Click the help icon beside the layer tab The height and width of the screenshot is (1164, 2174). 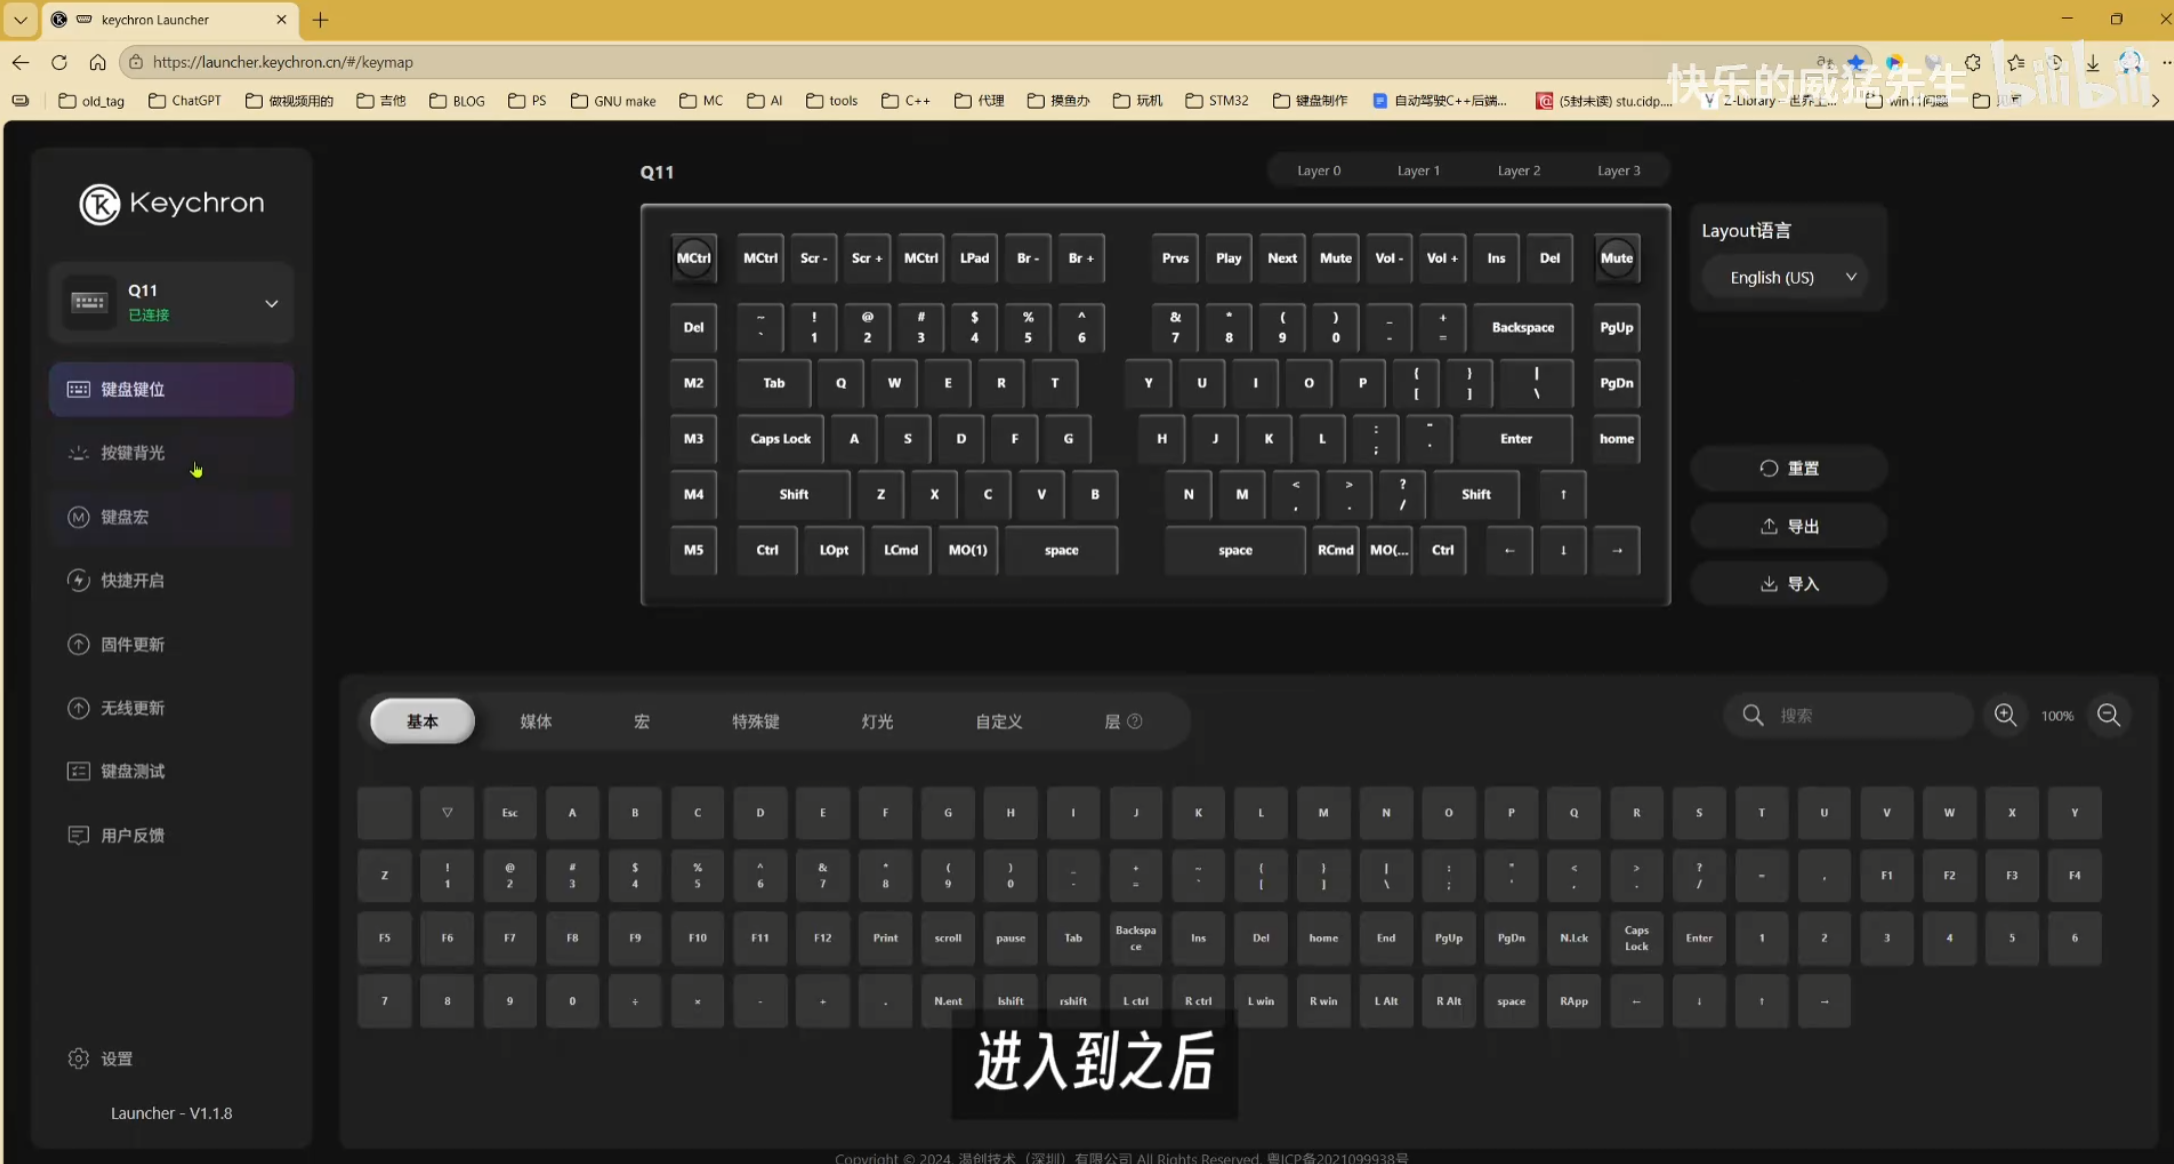(x=1135, y=721)
